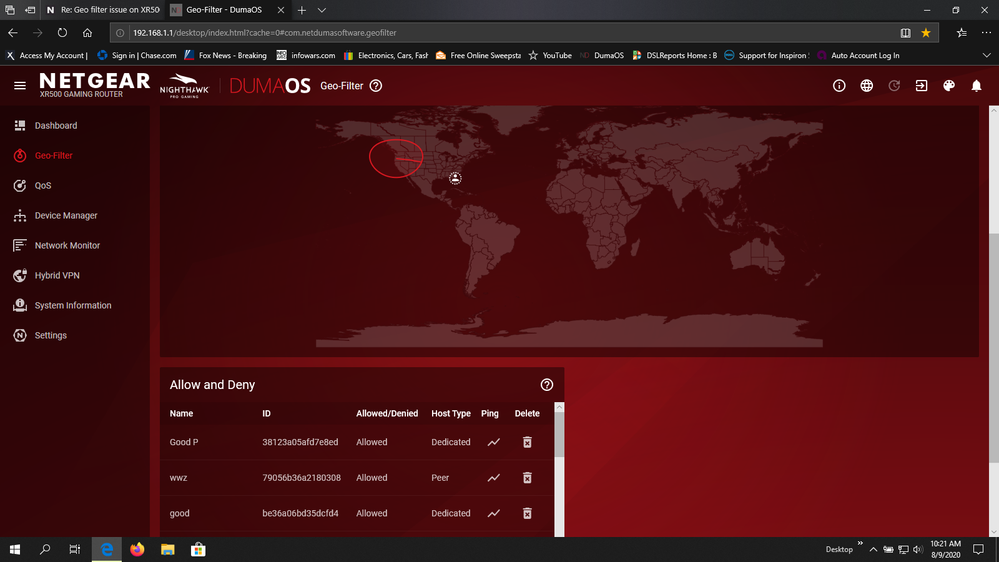Click the logout icon in header
The width and height of the screenshot is (999, 562).
[x=921, y=85]
